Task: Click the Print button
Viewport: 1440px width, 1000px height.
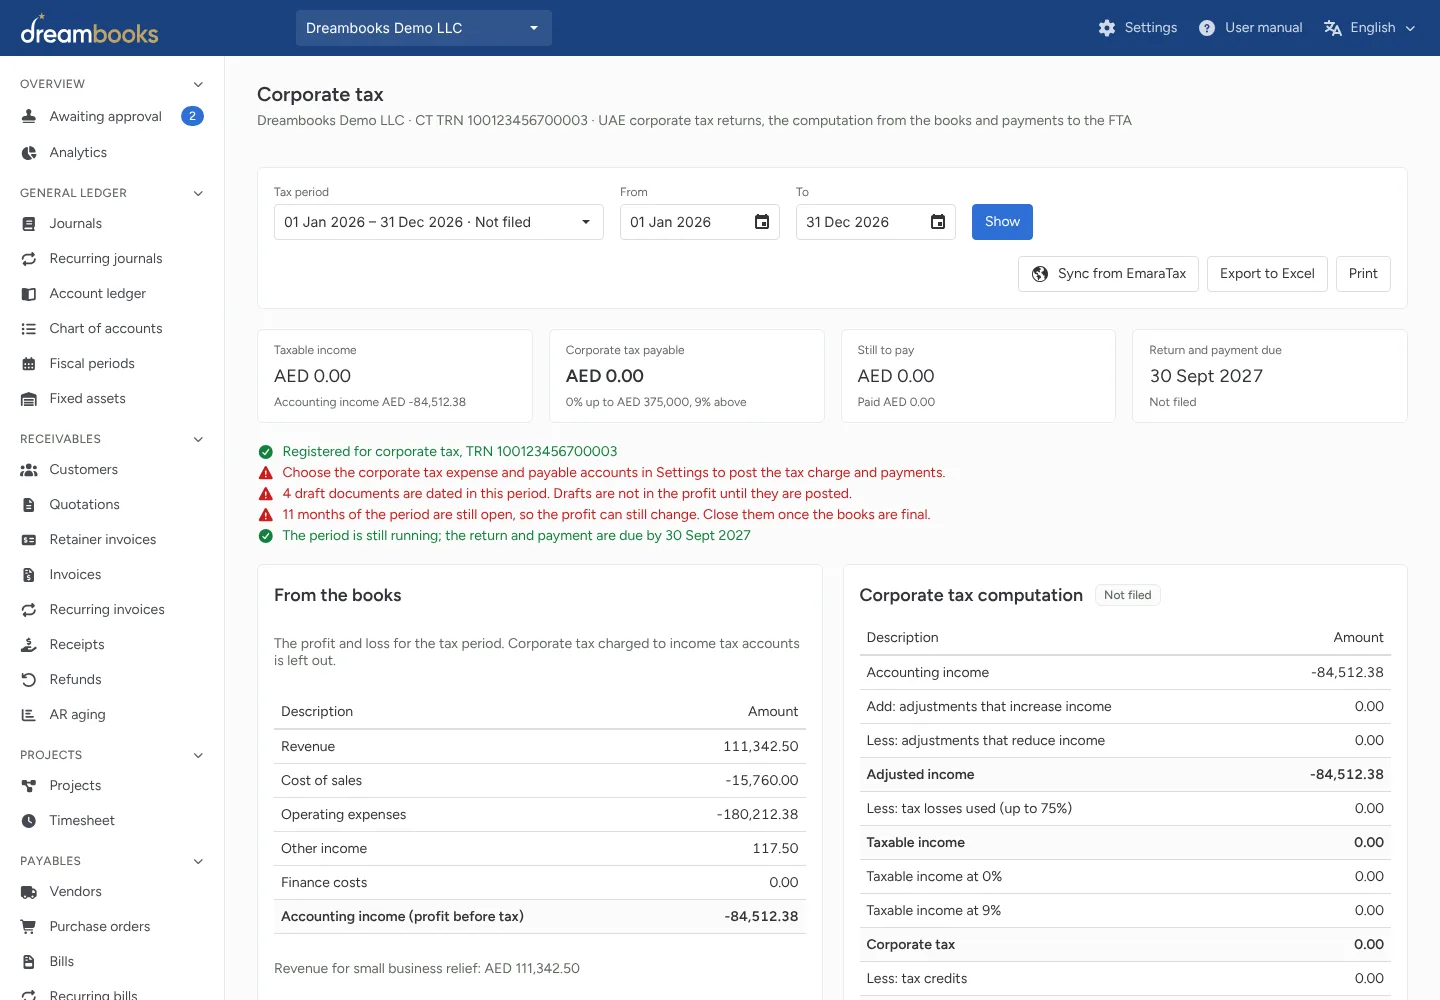Action: [1363, 274]
